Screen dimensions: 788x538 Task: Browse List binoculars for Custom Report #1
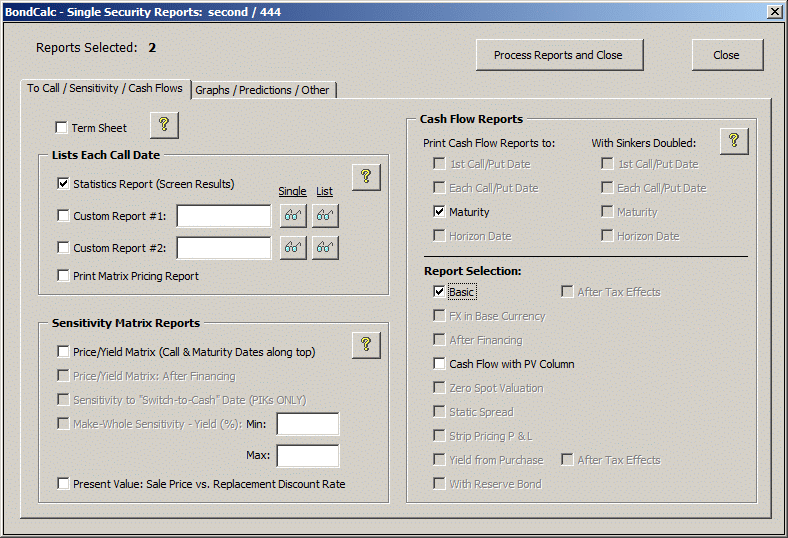pos(325,216)
